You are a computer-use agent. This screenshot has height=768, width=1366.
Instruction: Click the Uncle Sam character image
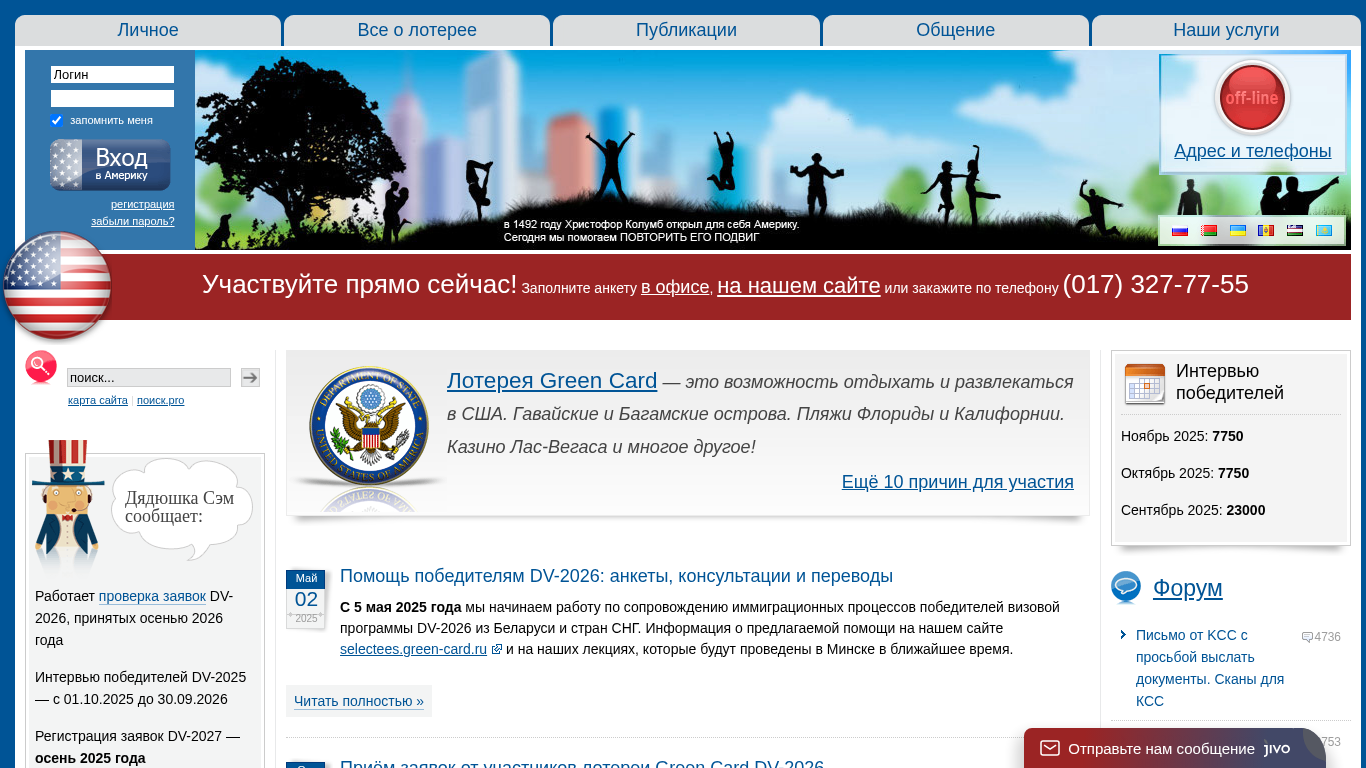click(x=67, y=505)
